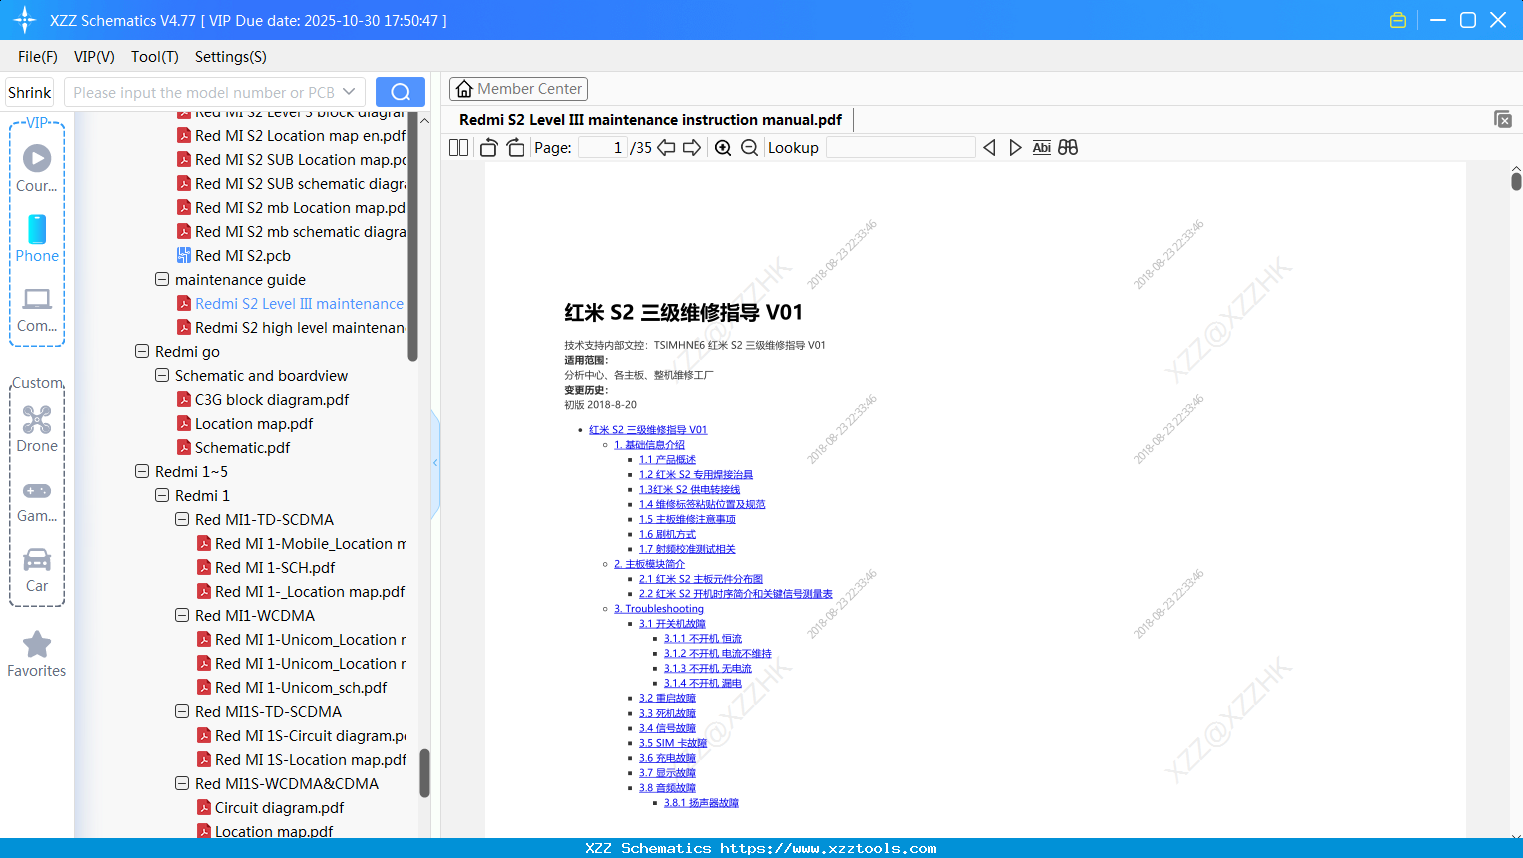
Task: Collapse the left panel with the divider handle
Action: (x=435, y=463)
